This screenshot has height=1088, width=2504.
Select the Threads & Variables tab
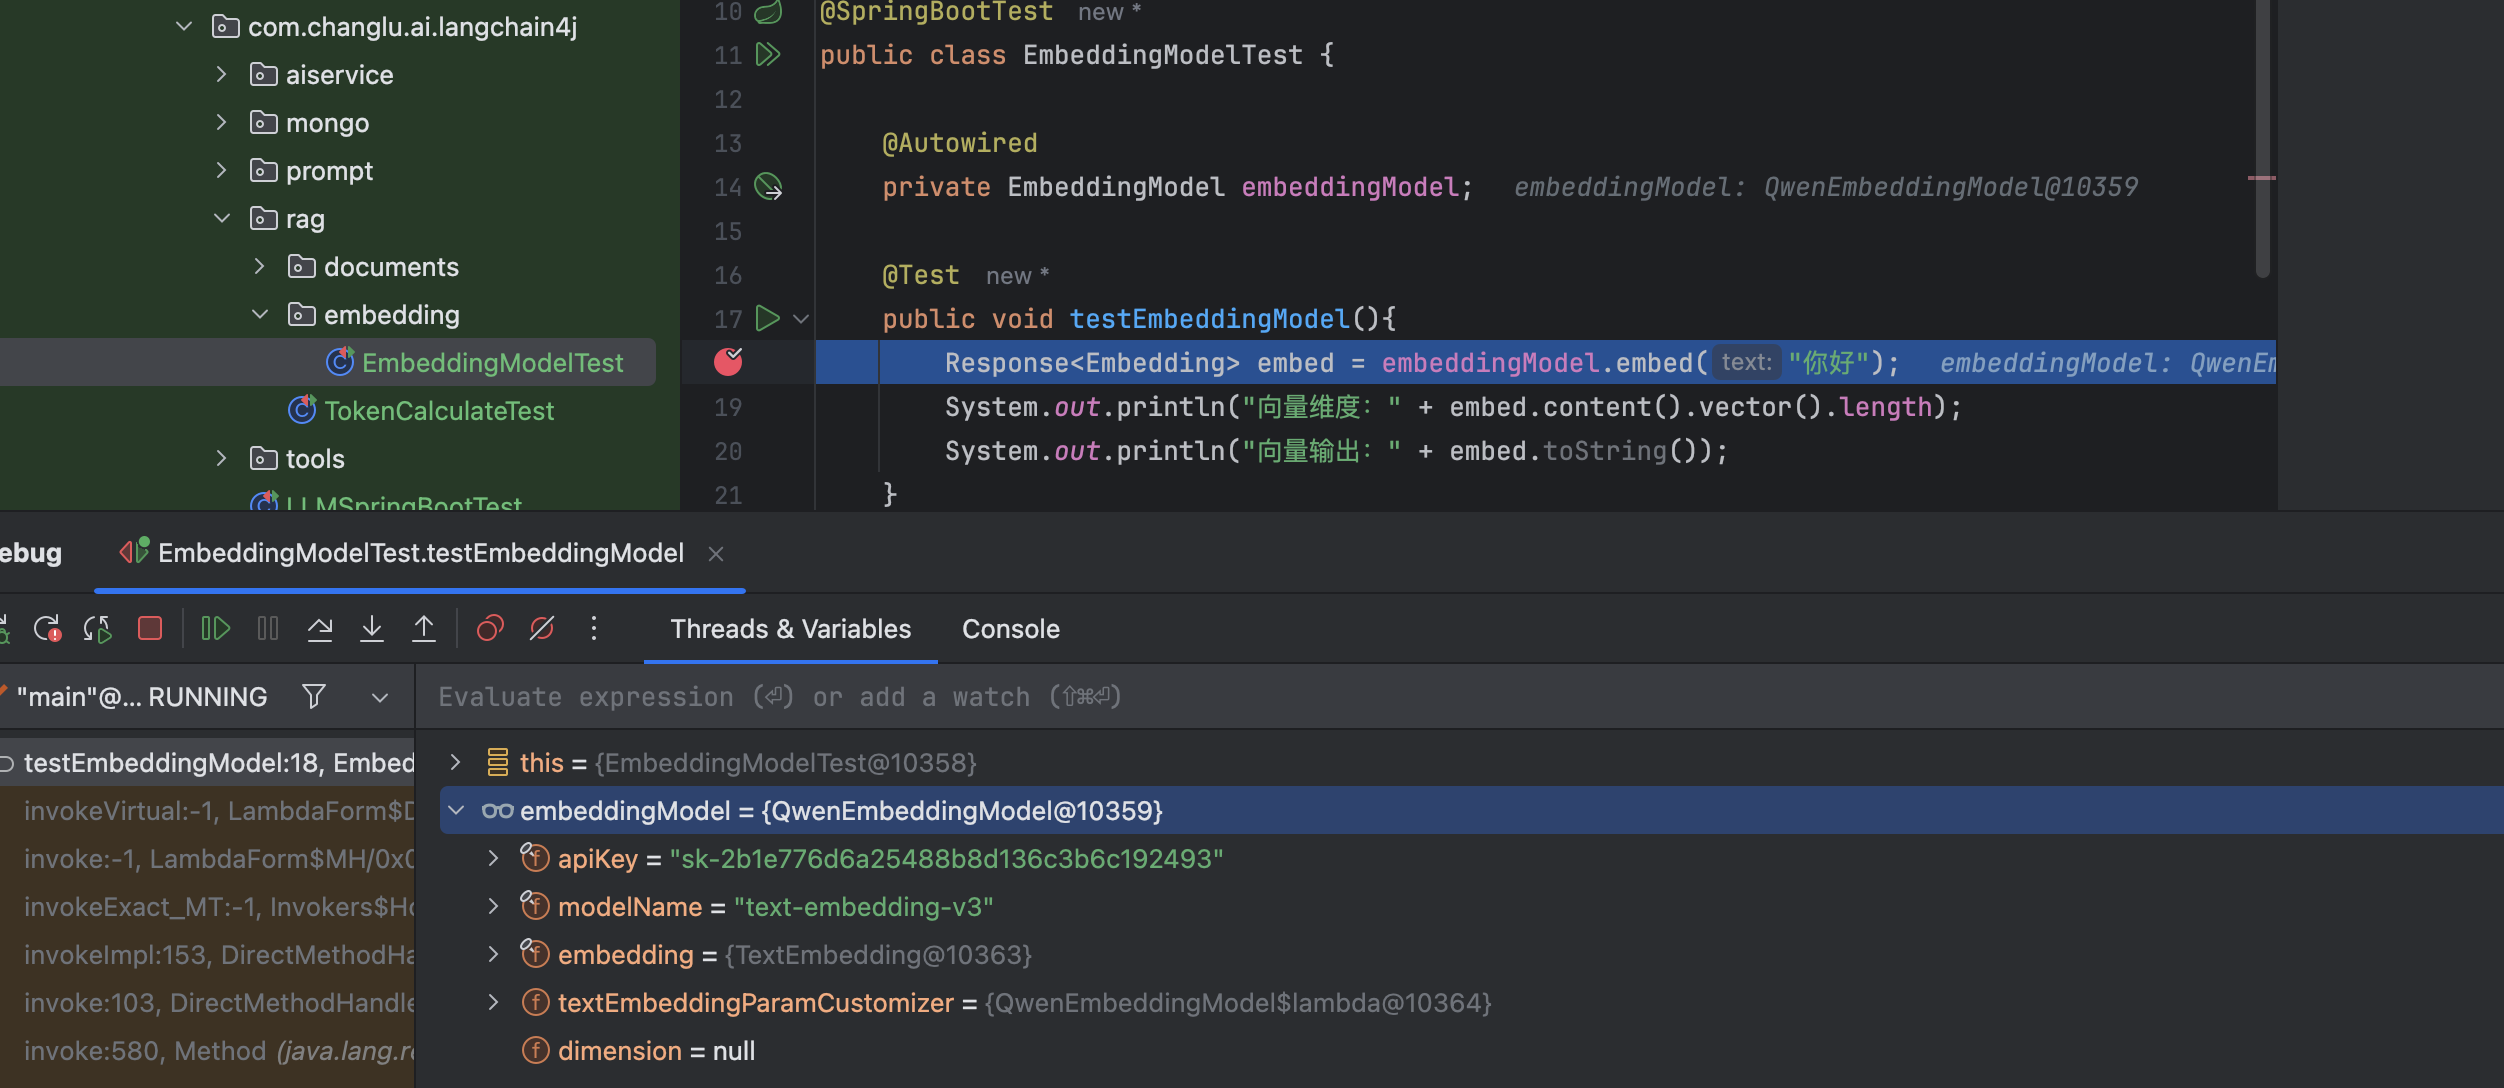[x=790, y=629]
